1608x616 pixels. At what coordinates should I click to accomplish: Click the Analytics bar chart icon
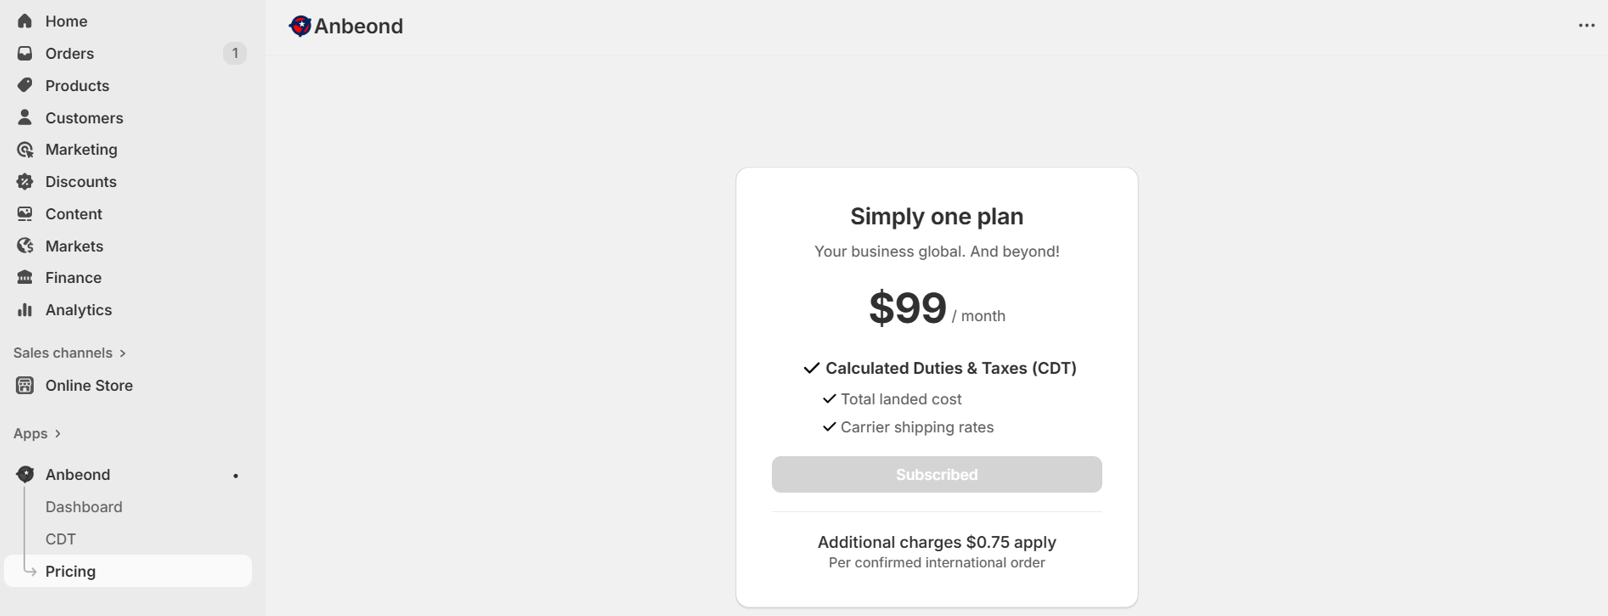25,309
